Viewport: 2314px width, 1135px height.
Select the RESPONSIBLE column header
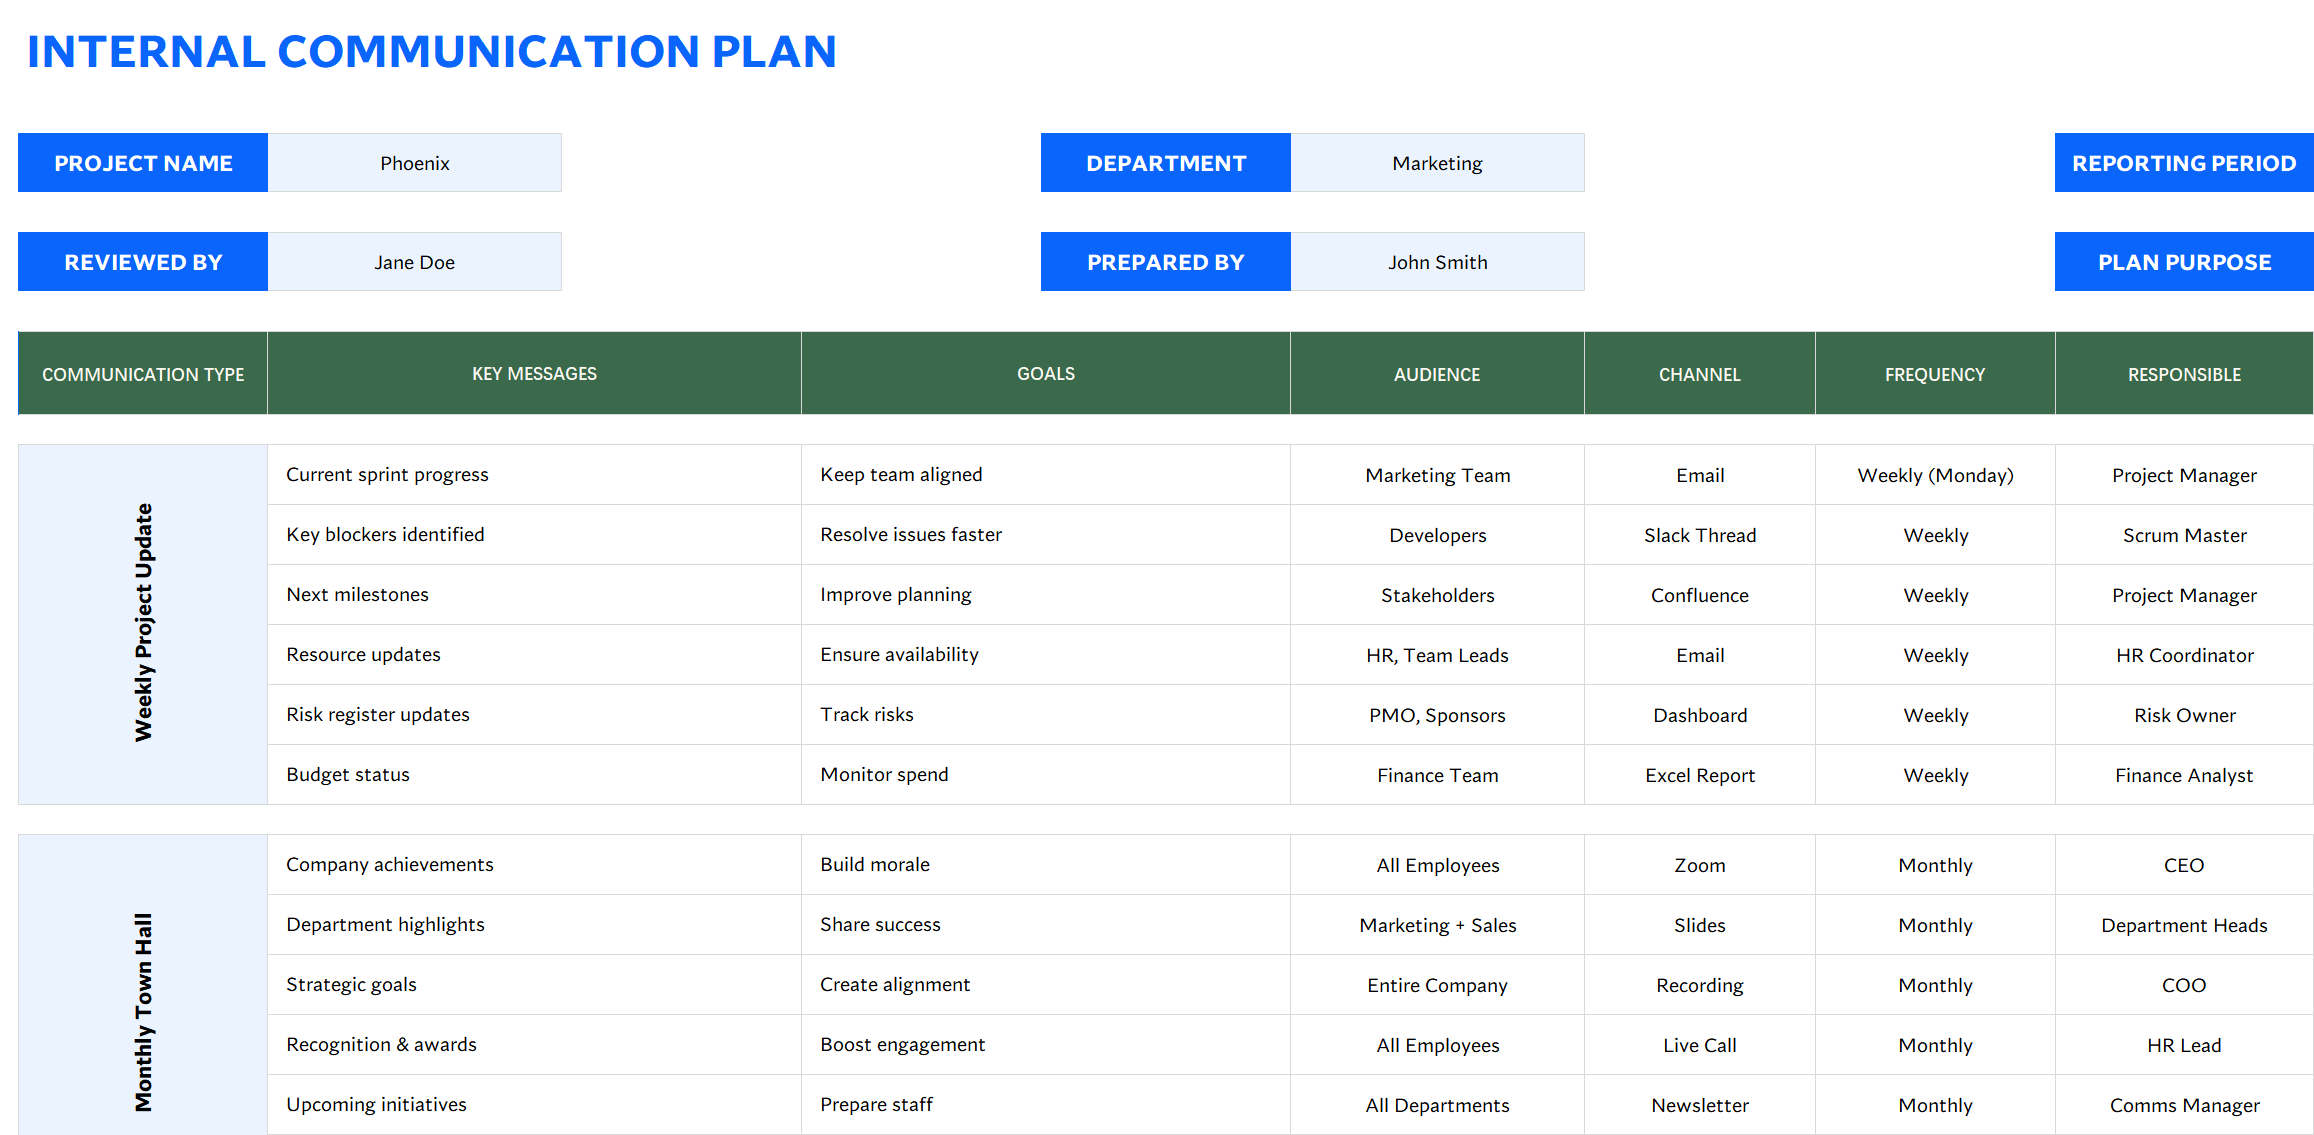[x=2185, y=374]
